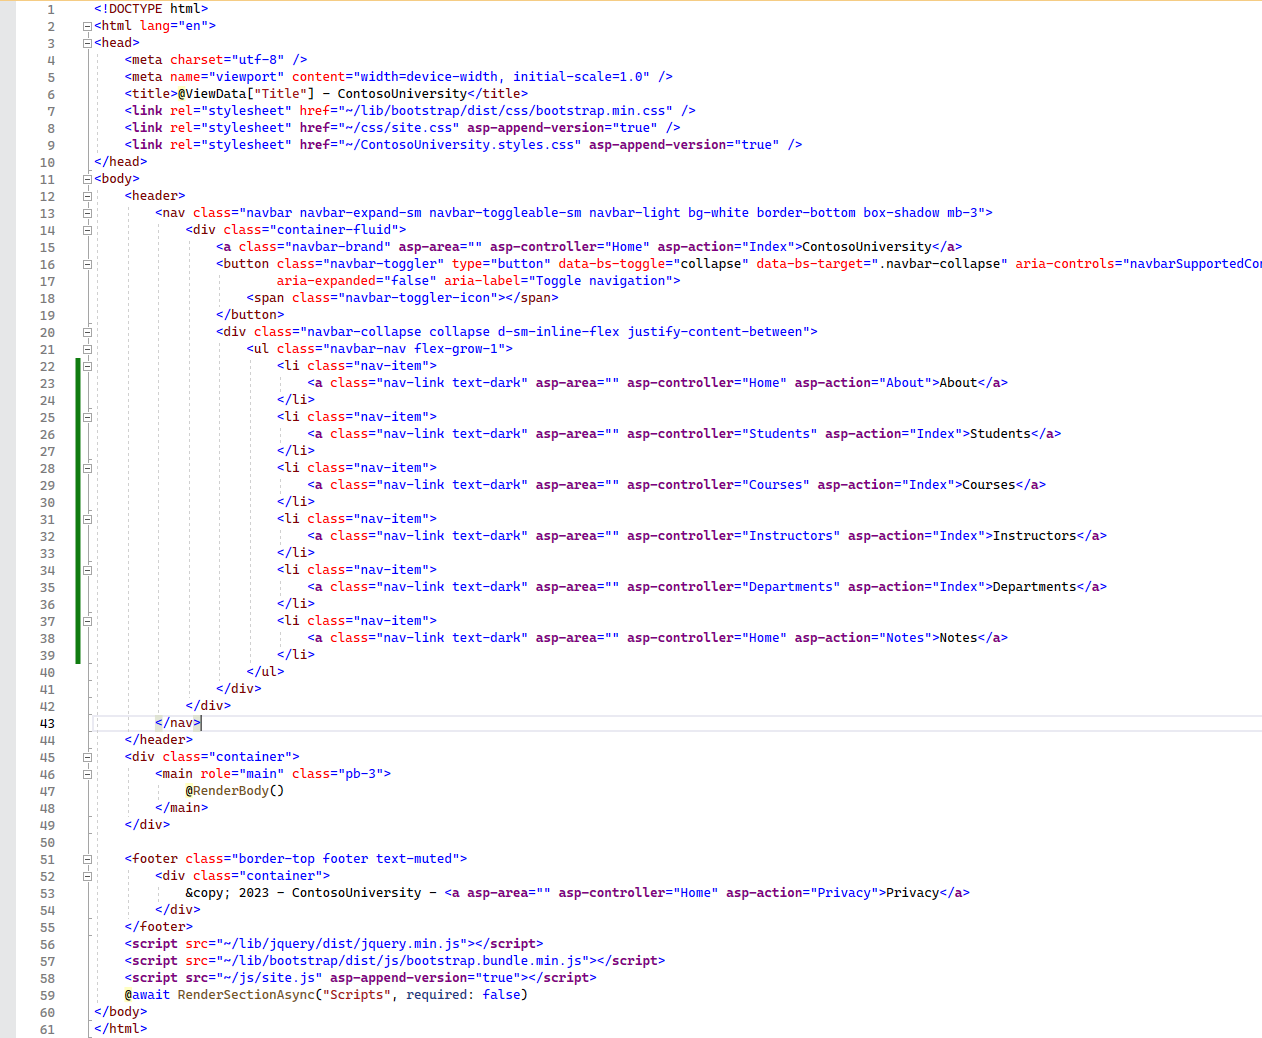1262x1038 pixels.
Task: Click the Instructors link text on line 32
Action: (1035, 536)
